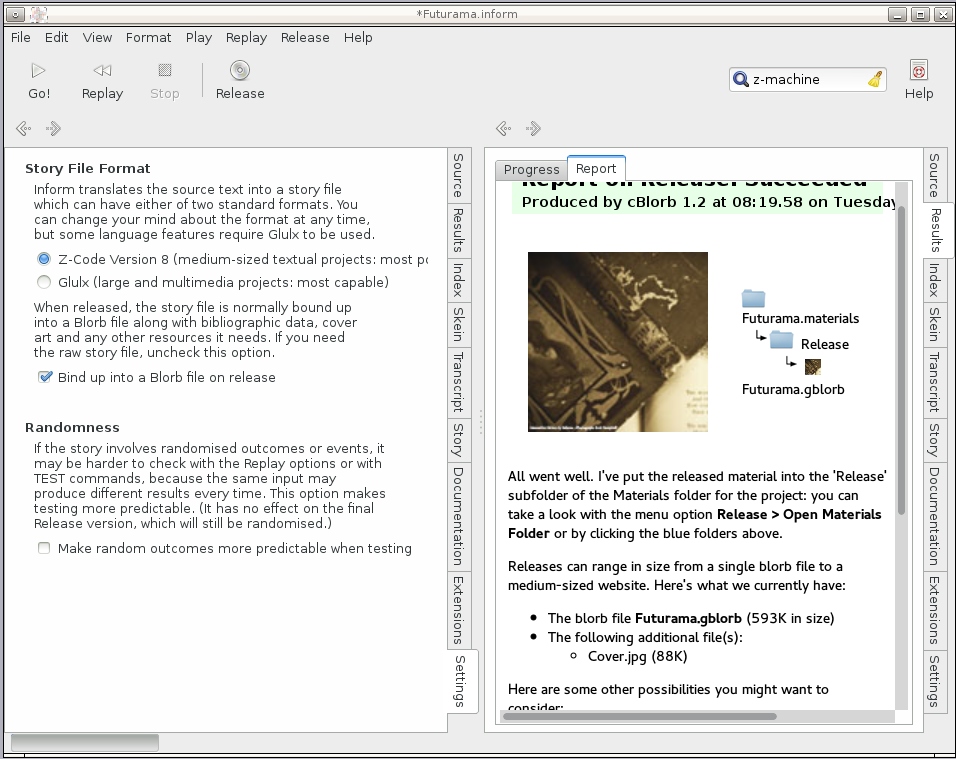Image resolution: width=956 pixels, height=759 pixels.
Task: Go forward in right panel history
Action: click(533, 128)
